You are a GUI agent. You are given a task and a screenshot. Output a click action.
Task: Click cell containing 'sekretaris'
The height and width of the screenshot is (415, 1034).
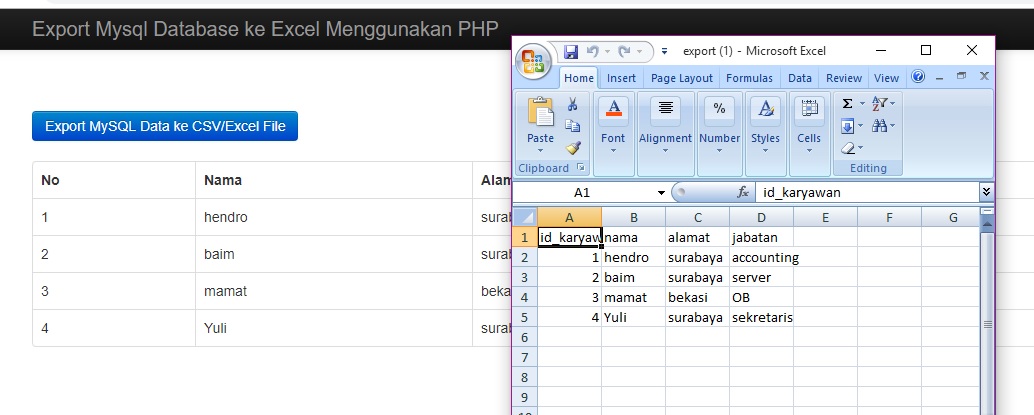pyautogui.click(x=762, y=317)
